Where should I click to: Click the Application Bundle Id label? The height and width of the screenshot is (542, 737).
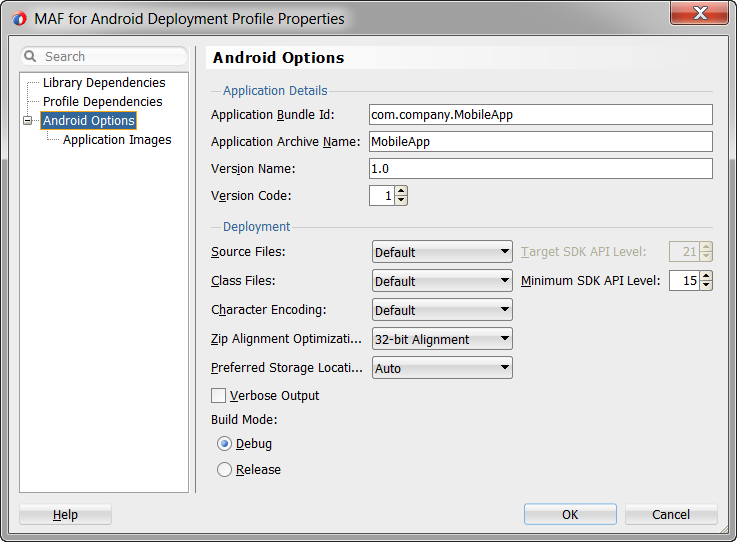pos(273,115)
